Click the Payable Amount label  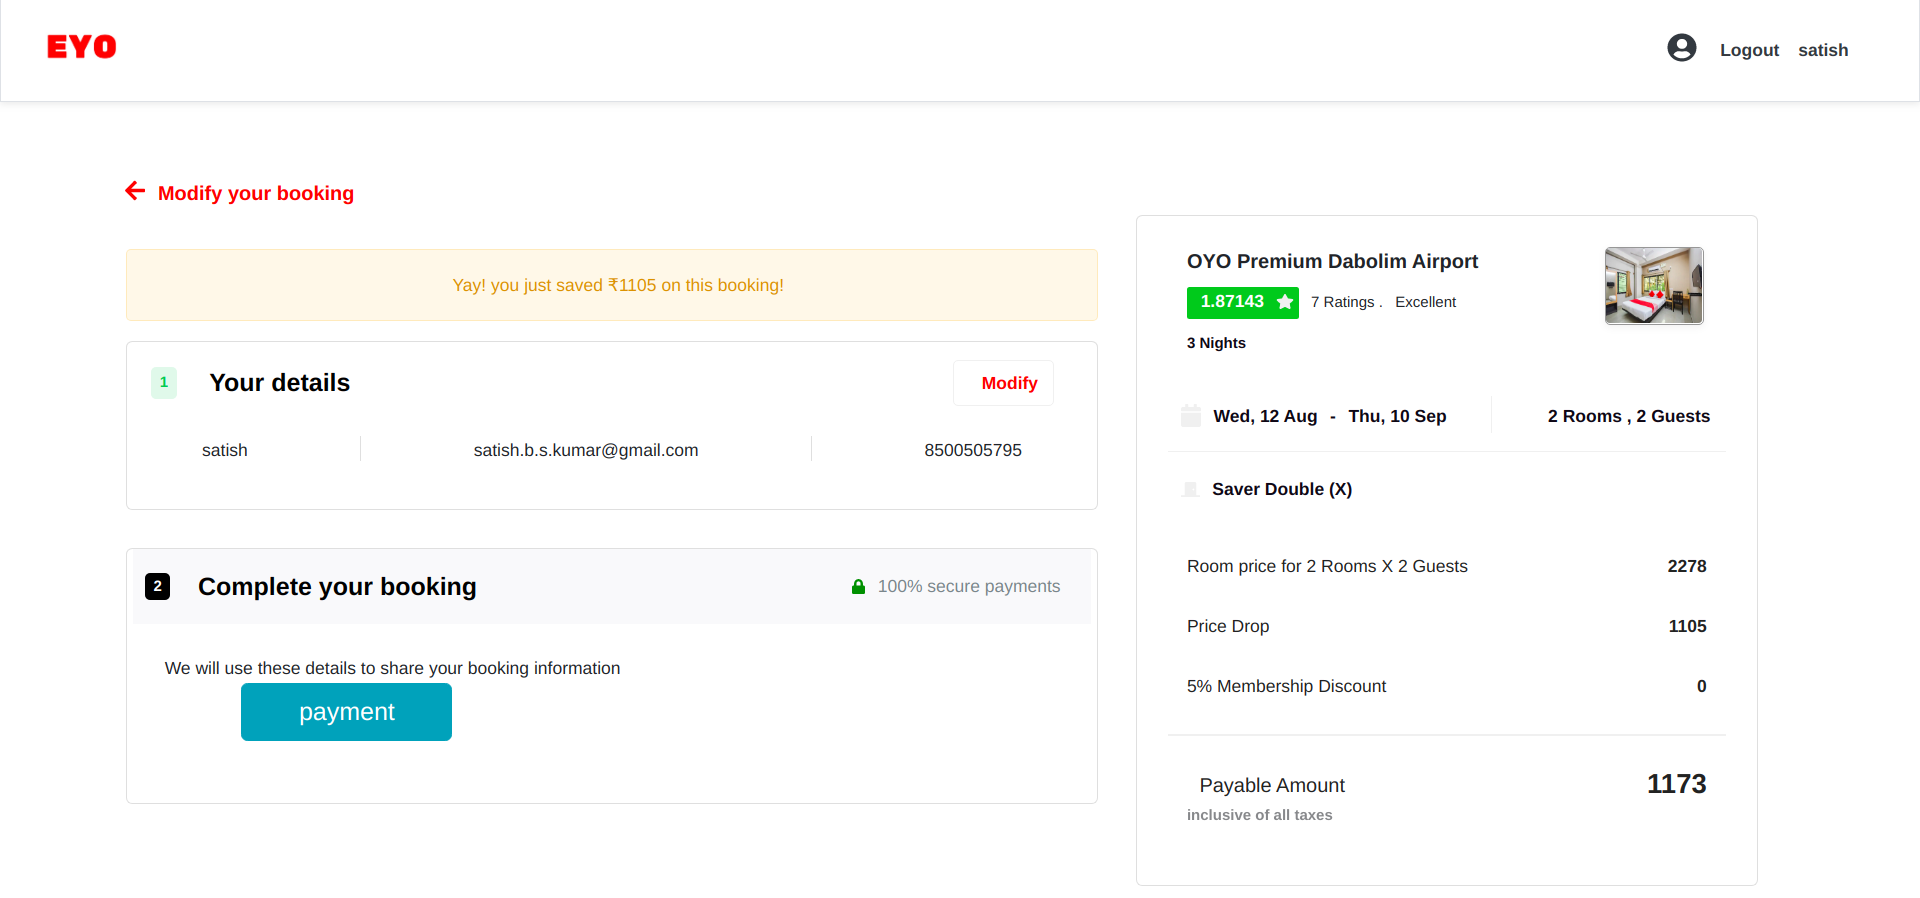click(1272, 785)
